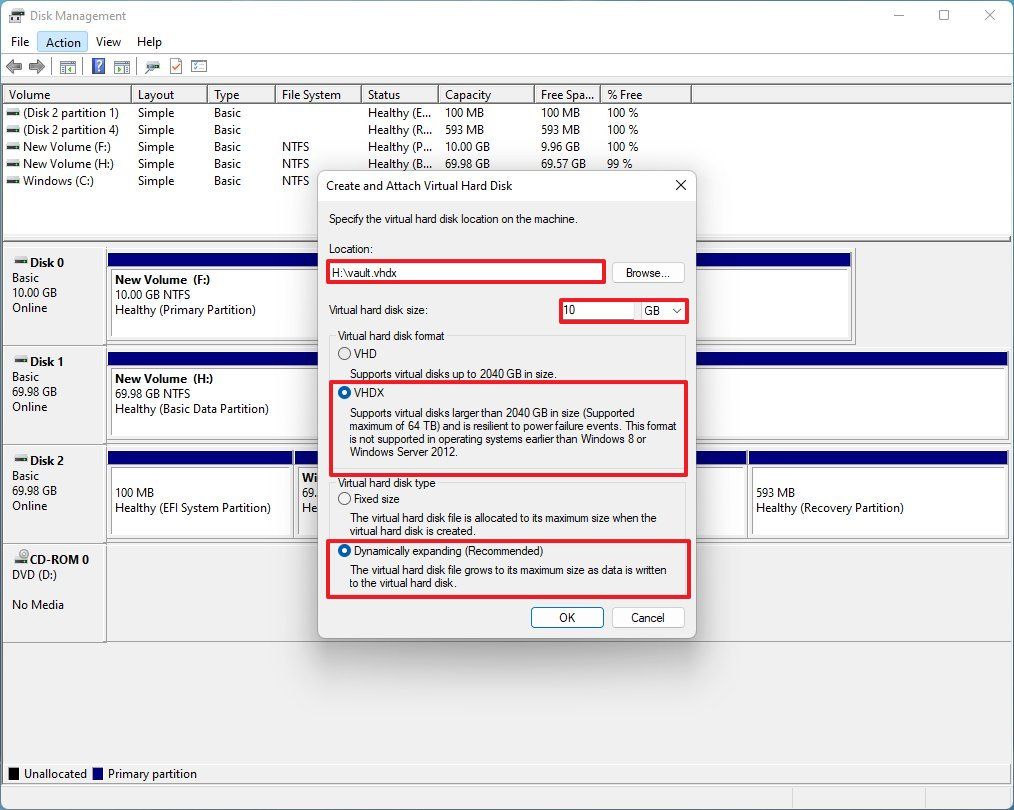Screen dimensions: 1014x810
Task: Toggle the Show/Hide Action Pane toolbar icon
Action: (x=122, y=67)
